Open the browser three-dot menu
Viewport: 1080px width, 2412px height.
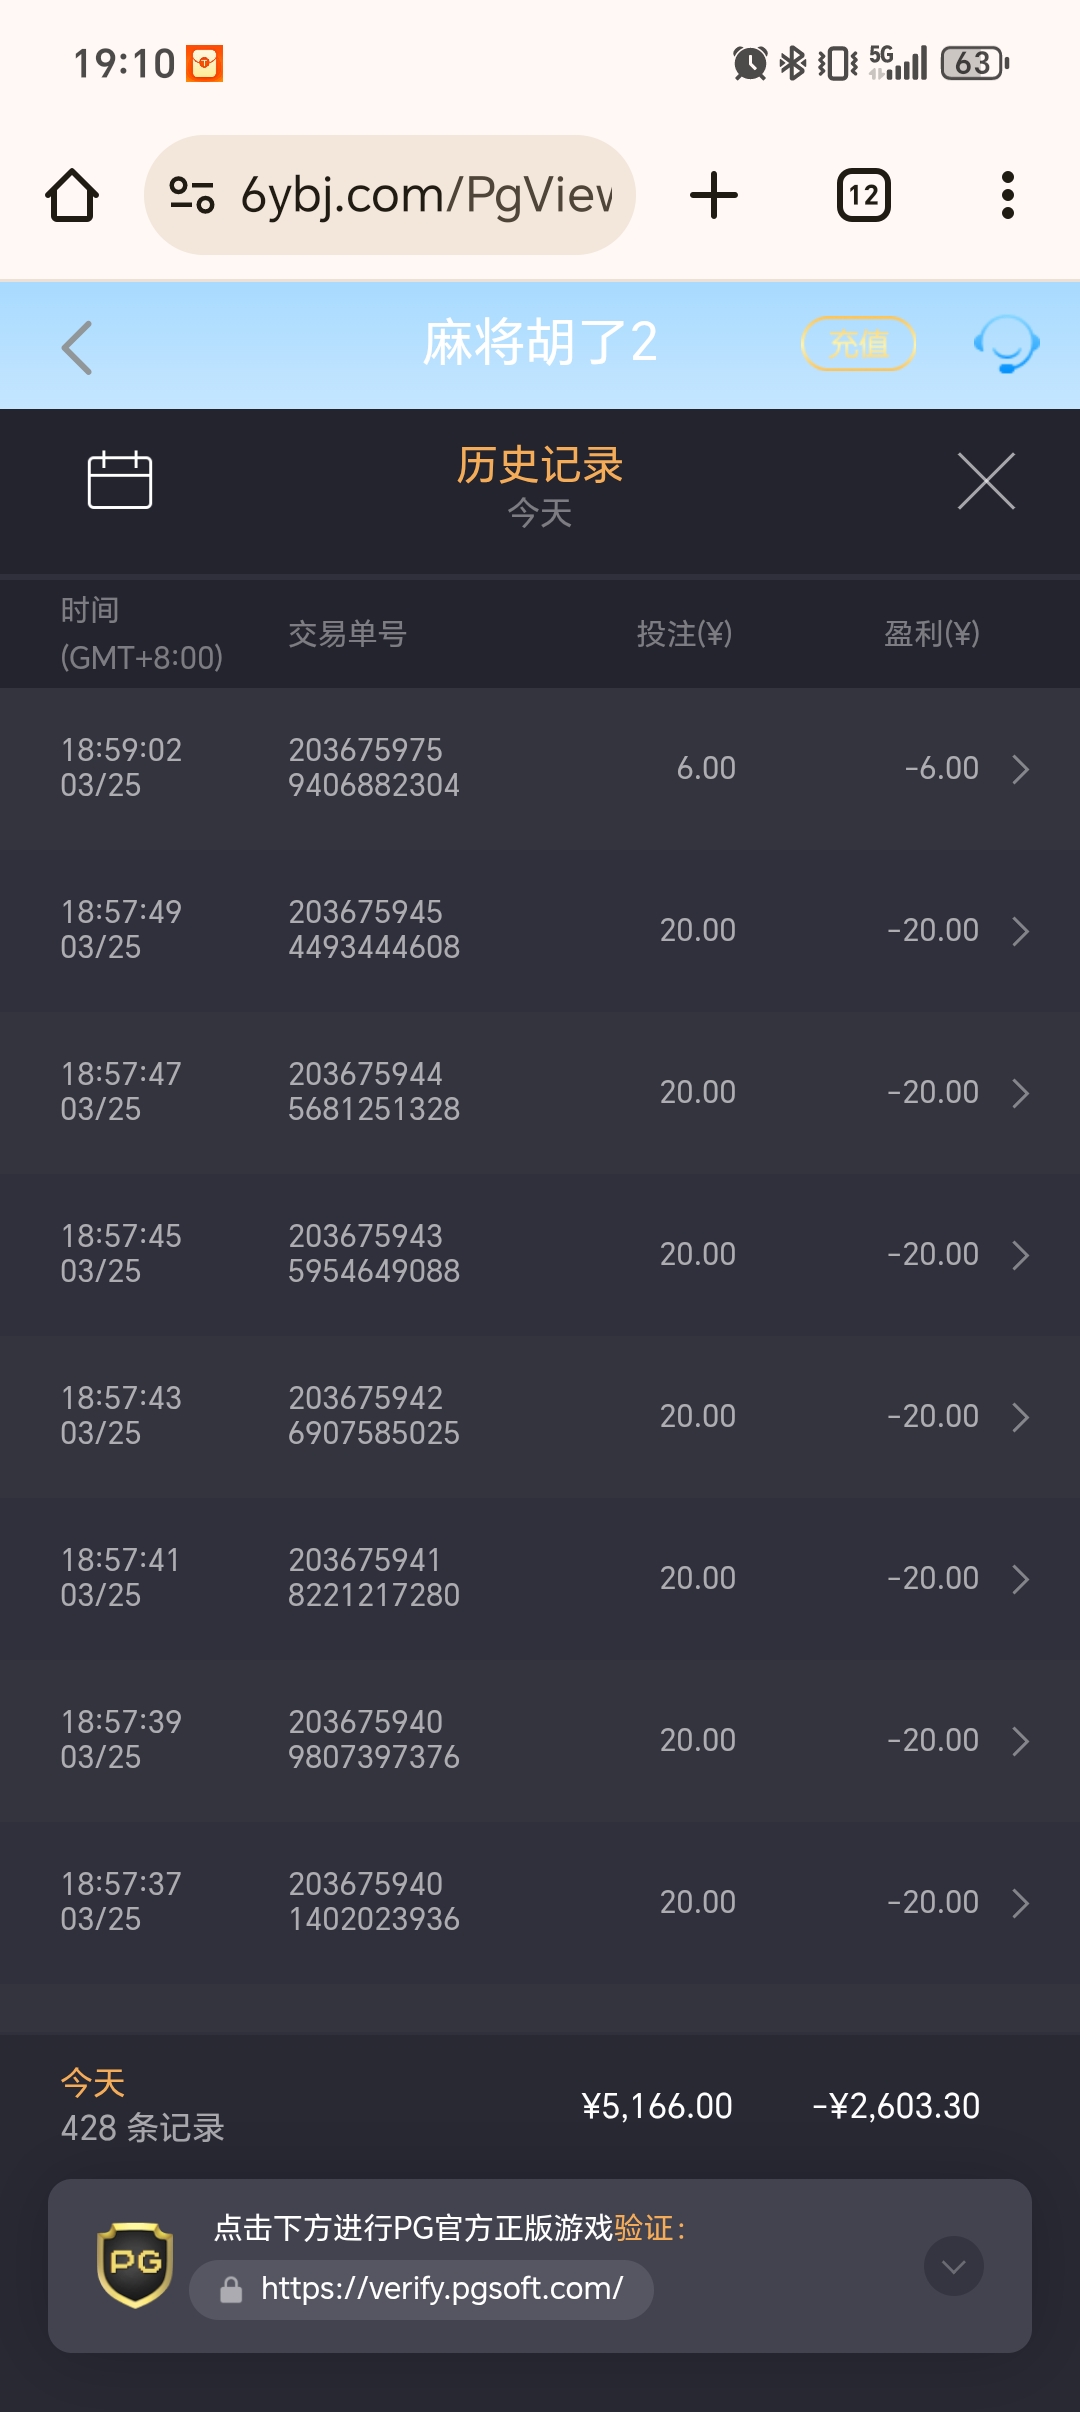click(1007, 195)
